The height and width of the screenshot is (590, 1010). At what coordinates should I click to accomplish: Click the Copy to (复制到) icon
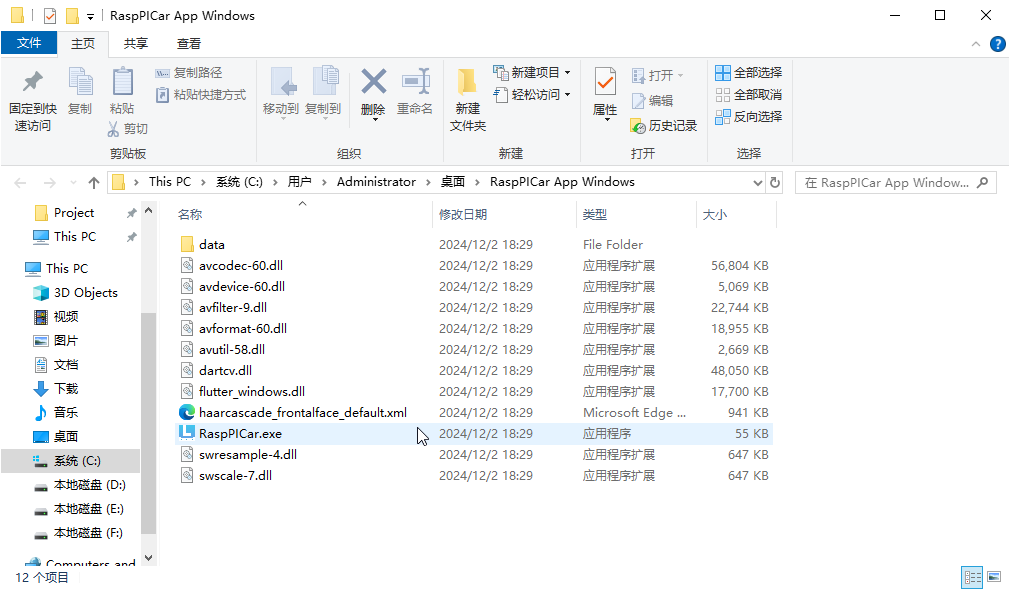coord(325,82)
